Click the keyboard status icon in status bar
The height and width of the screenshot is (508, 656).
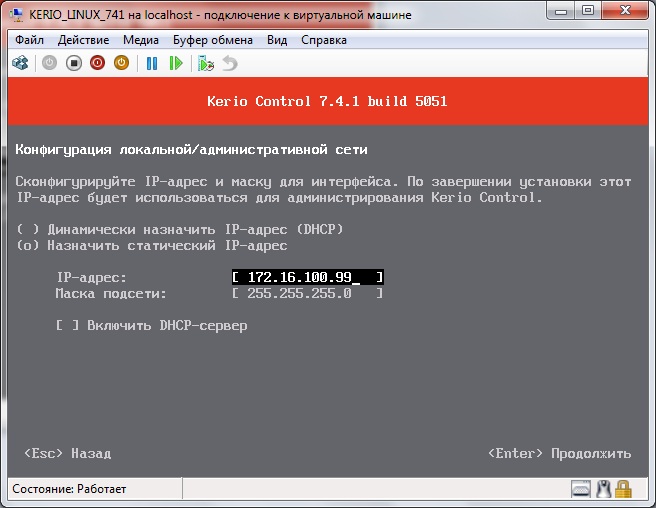tap(581, 489)
